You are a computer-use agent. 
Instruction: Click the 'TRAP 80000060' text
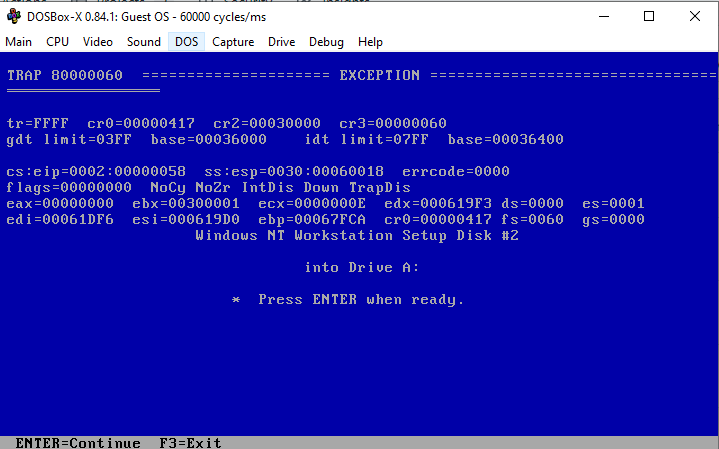65,75
